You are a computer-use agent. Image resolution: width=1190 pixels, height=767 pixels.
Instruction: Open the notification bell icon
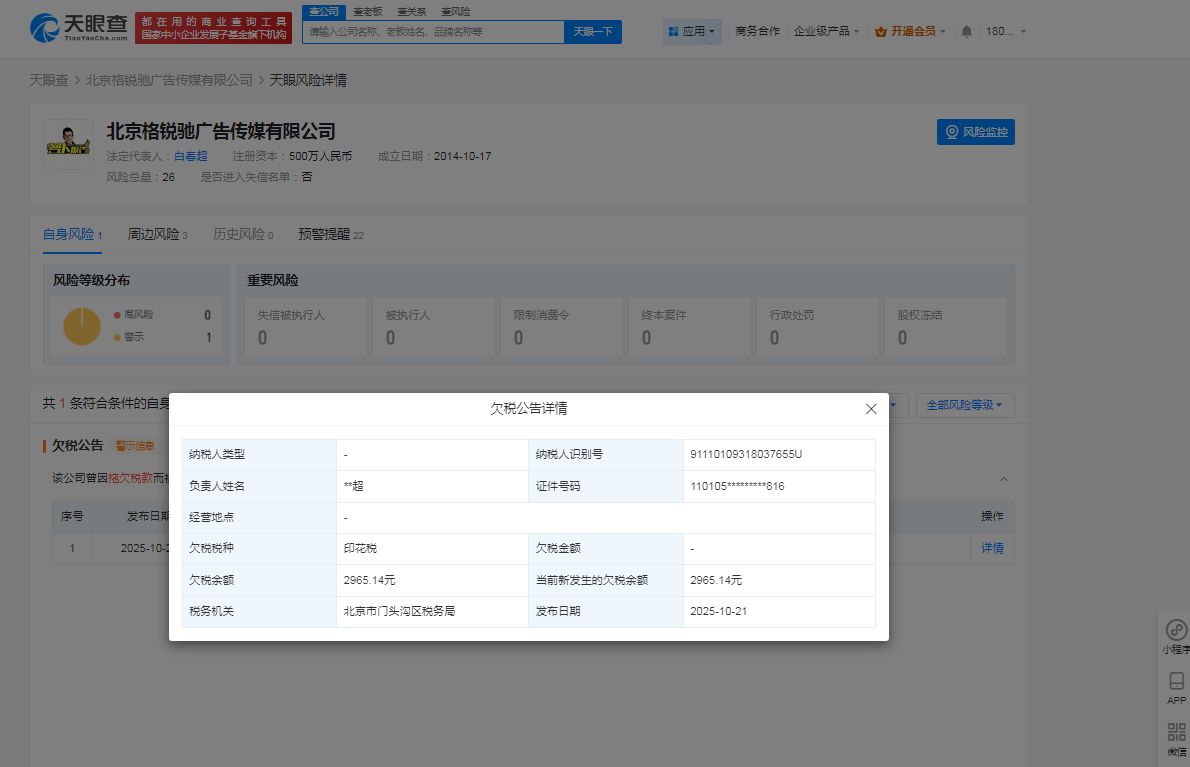tap(966, 32)
